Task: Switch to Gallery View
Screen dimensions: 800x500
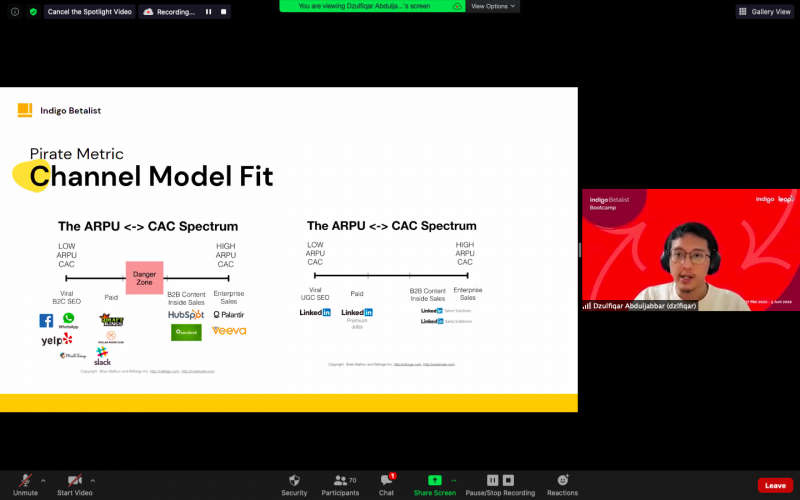Action: coord(764,12)
